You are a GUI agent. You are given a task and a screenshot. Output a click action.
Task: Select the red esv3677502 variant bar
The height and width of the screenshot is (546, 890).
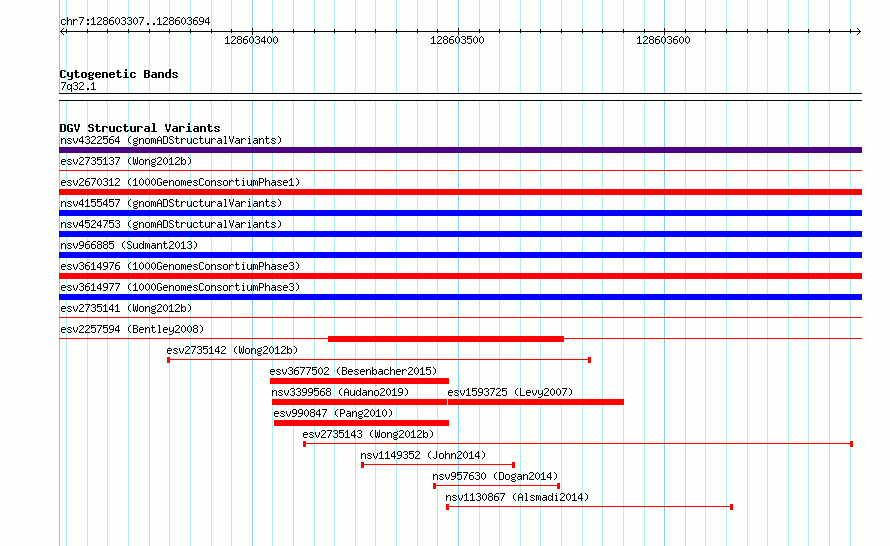(359, 381)
